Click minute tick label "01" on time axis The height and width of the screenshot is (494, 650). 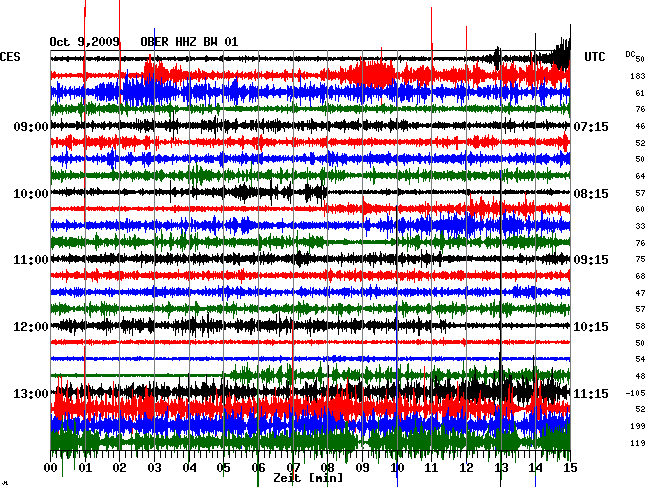[85, 468]
